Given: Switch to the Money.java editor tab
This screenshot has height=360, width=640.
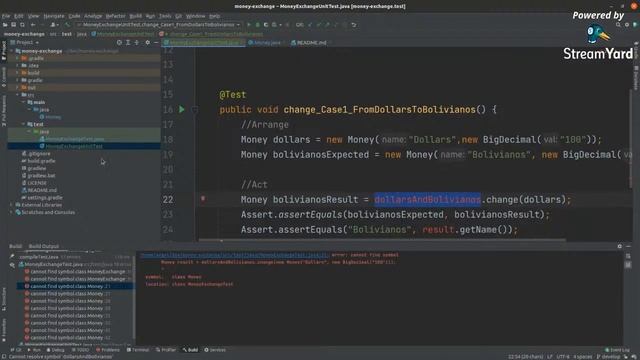Looking at the screenshot, I should click(264, 42).
